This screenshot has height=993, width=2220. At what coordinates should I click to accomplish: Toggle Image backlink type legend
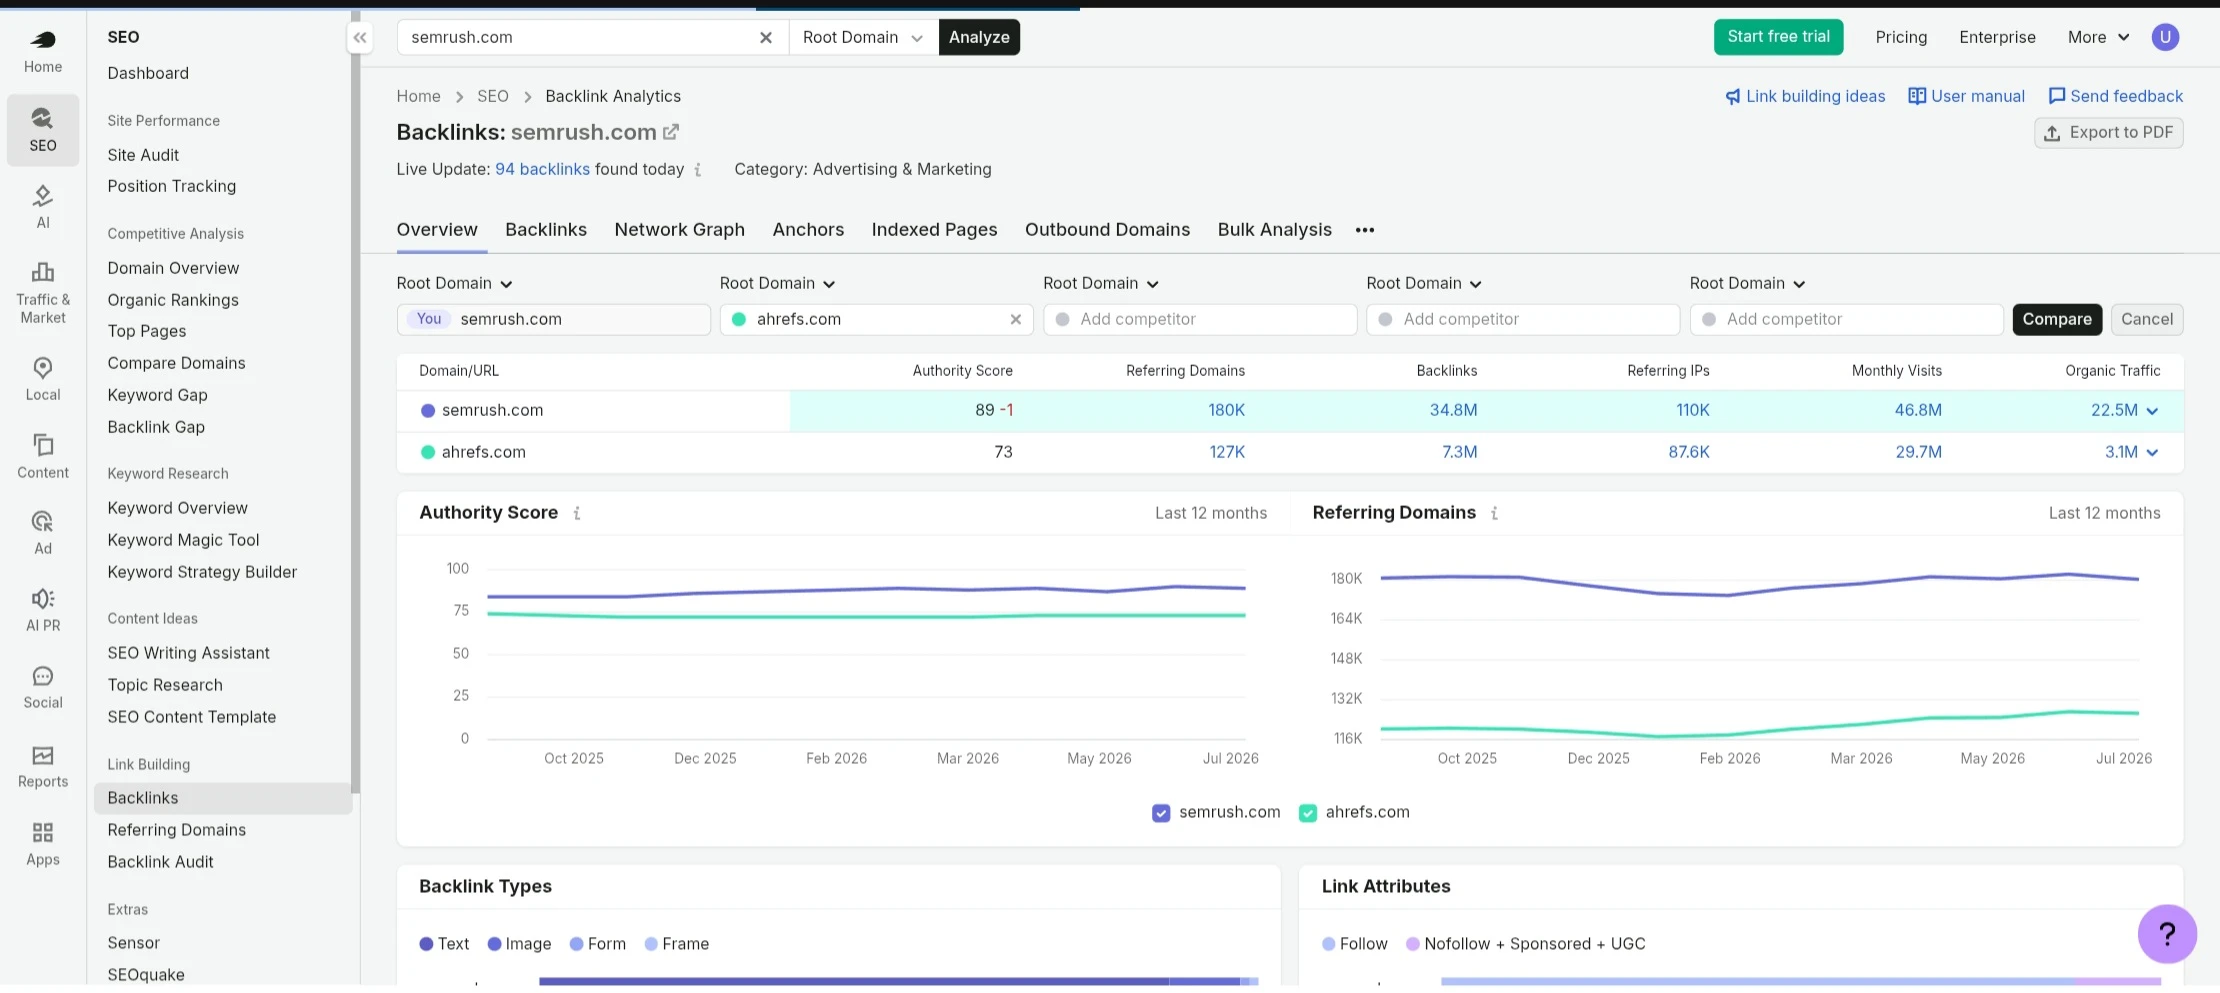point(519,944)
